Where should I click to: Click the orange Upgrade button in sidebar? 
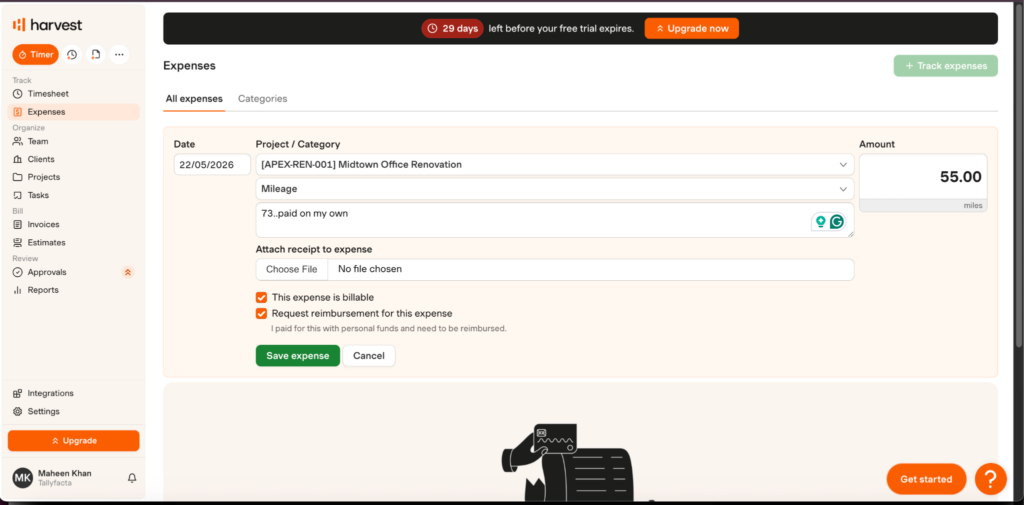tap(73, 440)
